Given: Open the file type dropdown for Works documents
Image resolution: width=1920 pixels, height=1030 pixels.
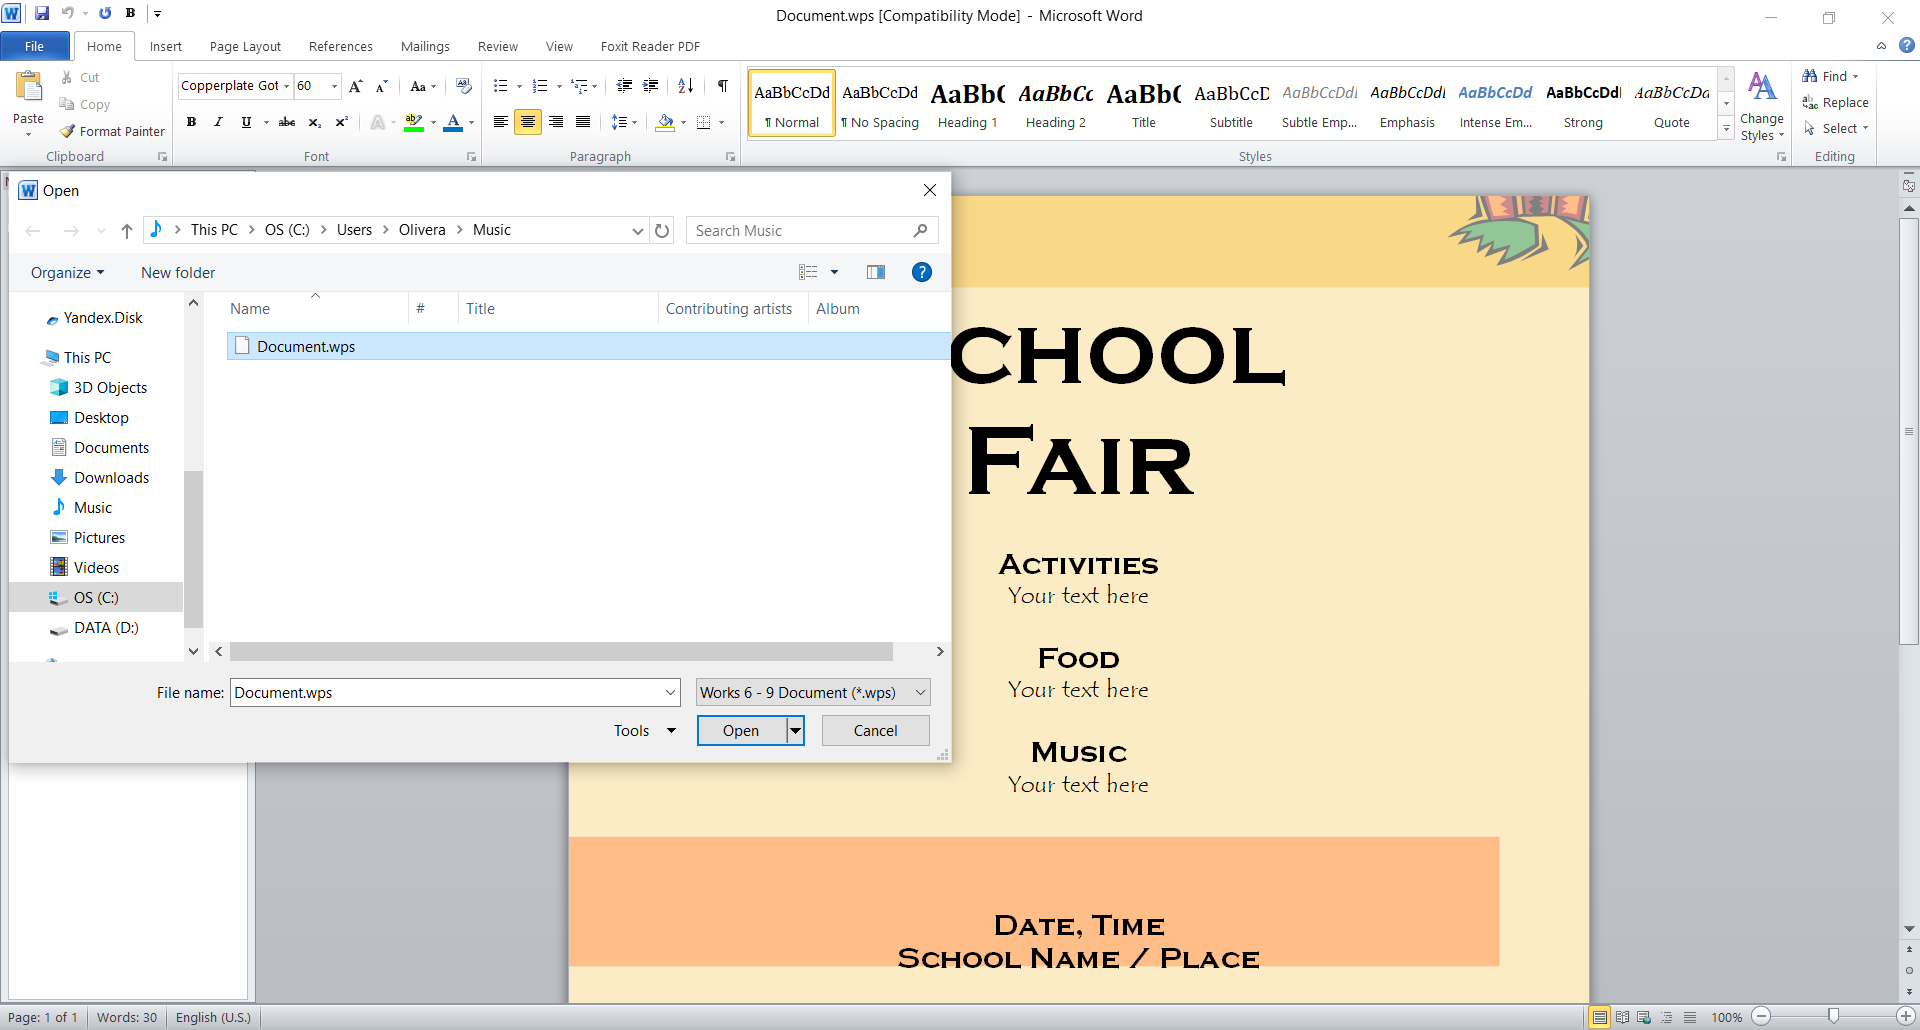Looking at the screenshot, I should (813, 692).
